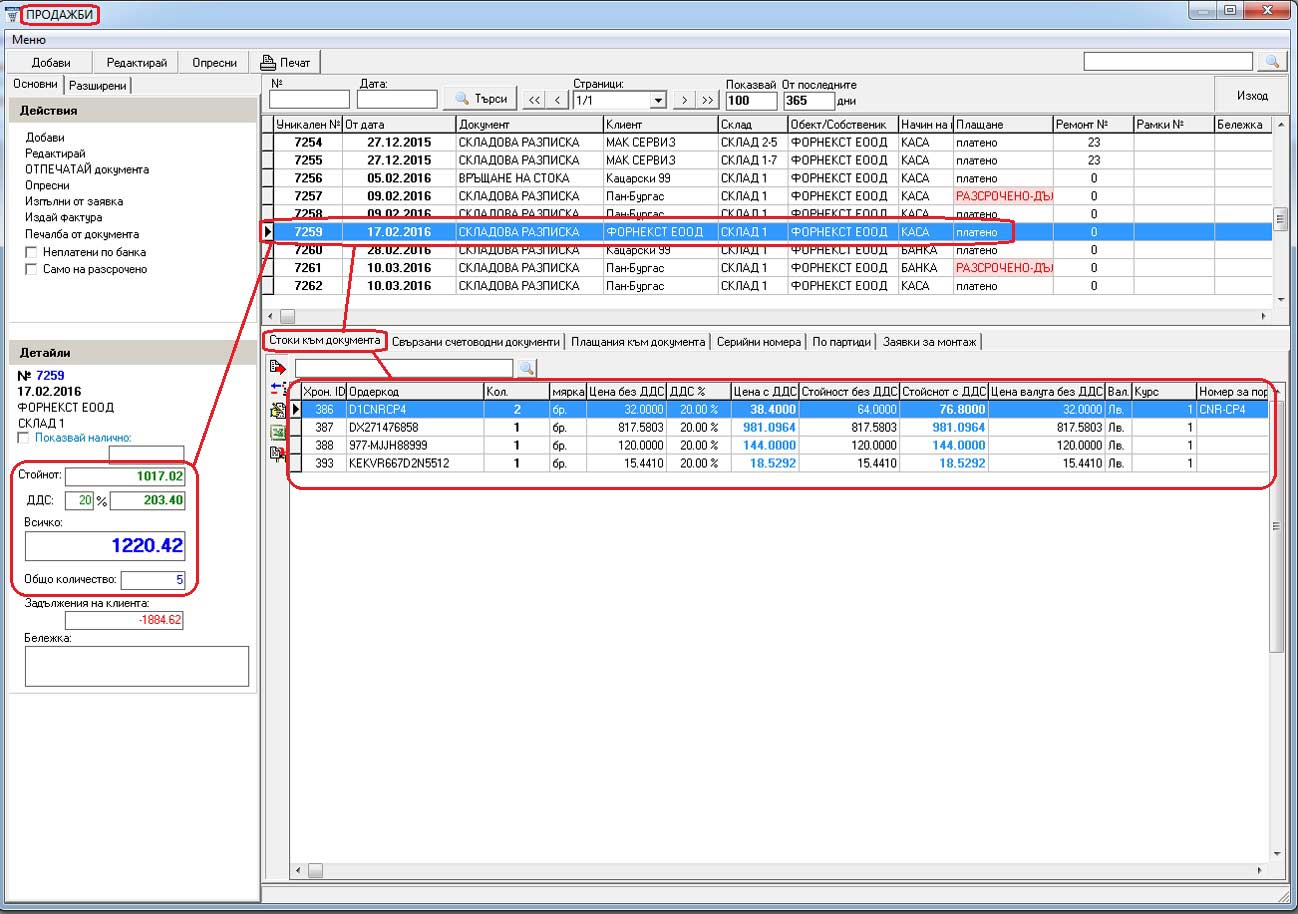The image size is (1298, 914).
Task: Click the magnifier icon next to goods filter field
Action: pyautogui.click(x=526, y=368)
